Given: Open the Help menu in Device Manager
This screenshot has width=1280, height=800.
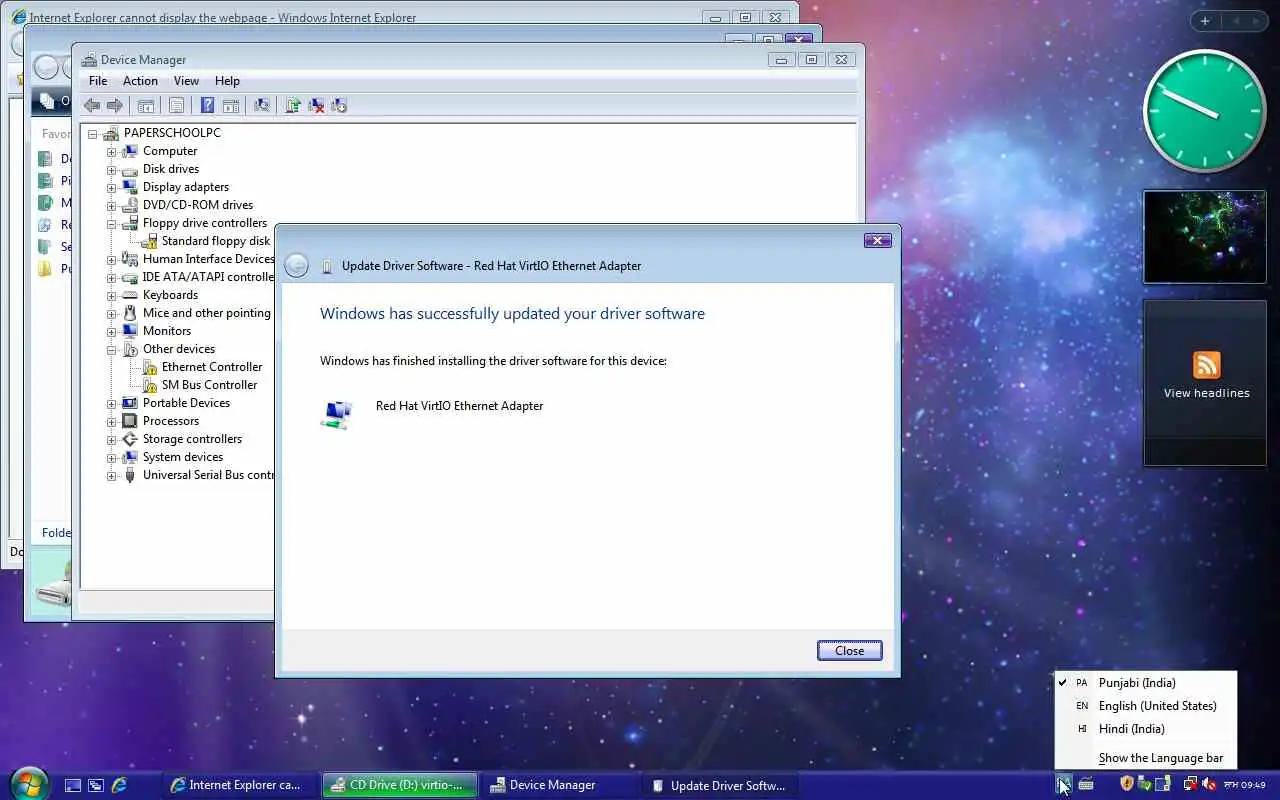Looking at the screenshot, I should 227,81.
